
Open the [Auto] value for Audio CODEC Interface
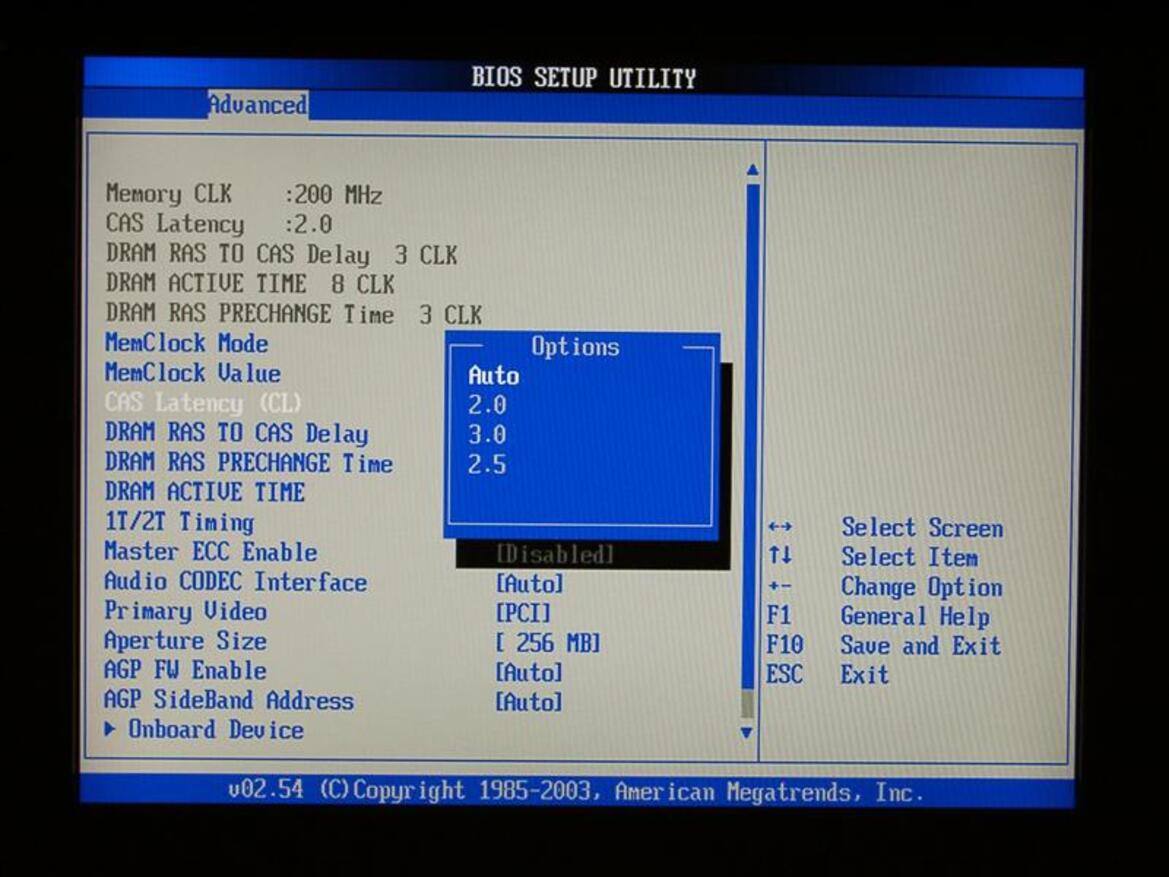tap(529, 583)
